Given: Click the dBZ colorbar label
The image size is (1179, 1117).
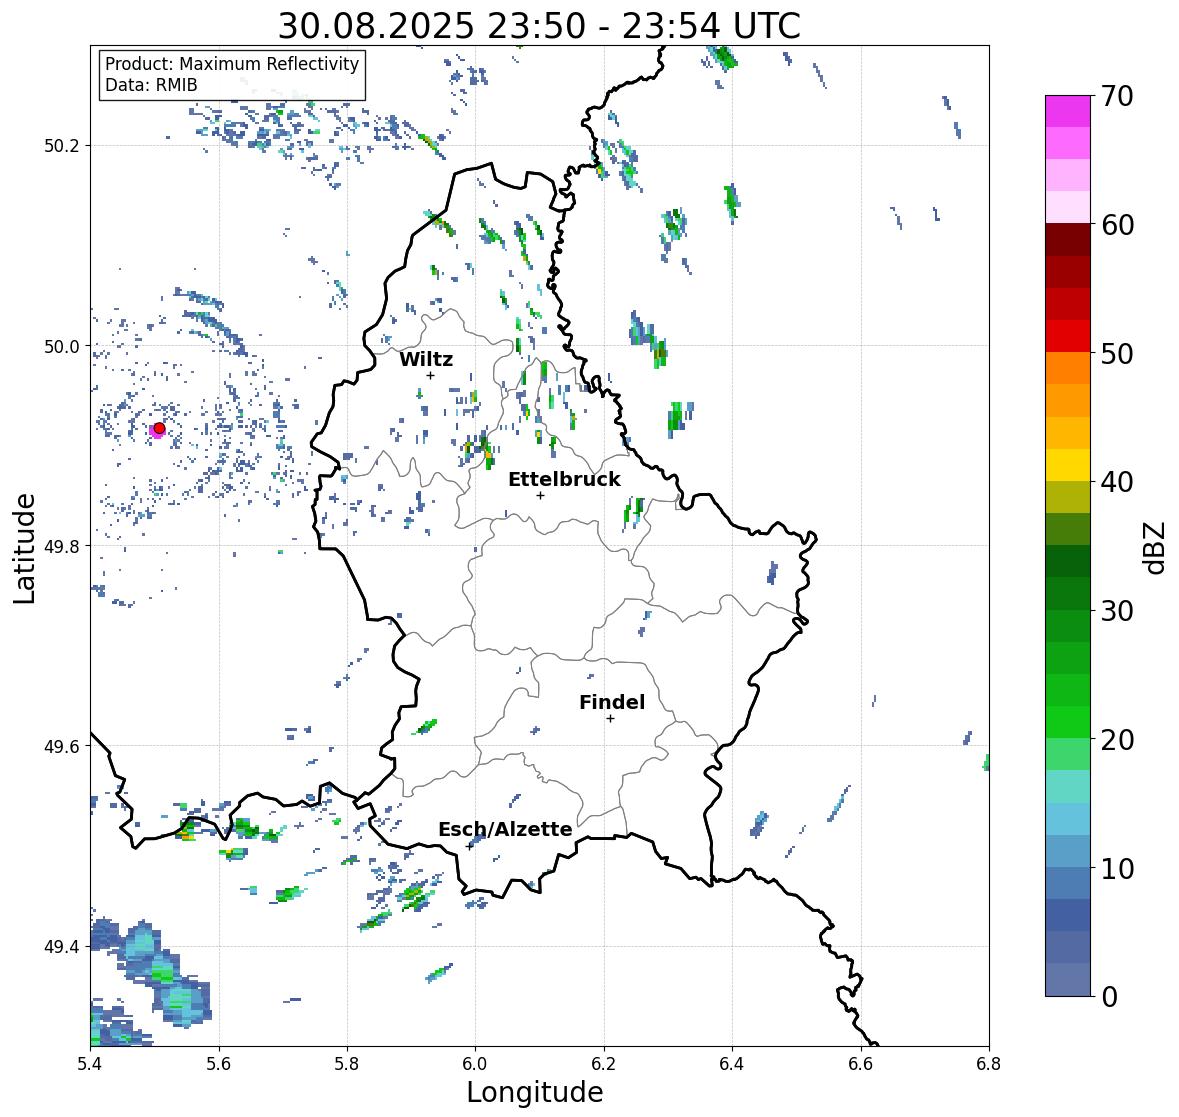Looking at the screenshot, I should pos(1155,547).
